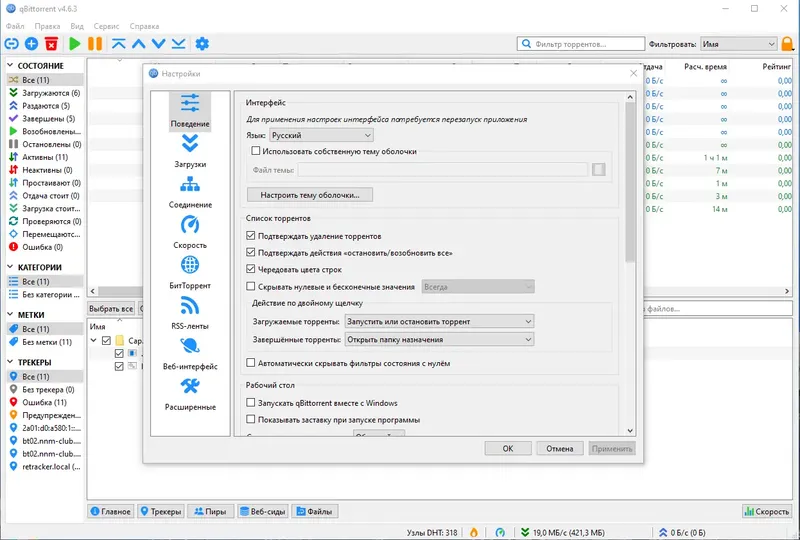Select Загружаются (6) status filter
The height and width of the screenshot is (540, 800).
point(45,93)
